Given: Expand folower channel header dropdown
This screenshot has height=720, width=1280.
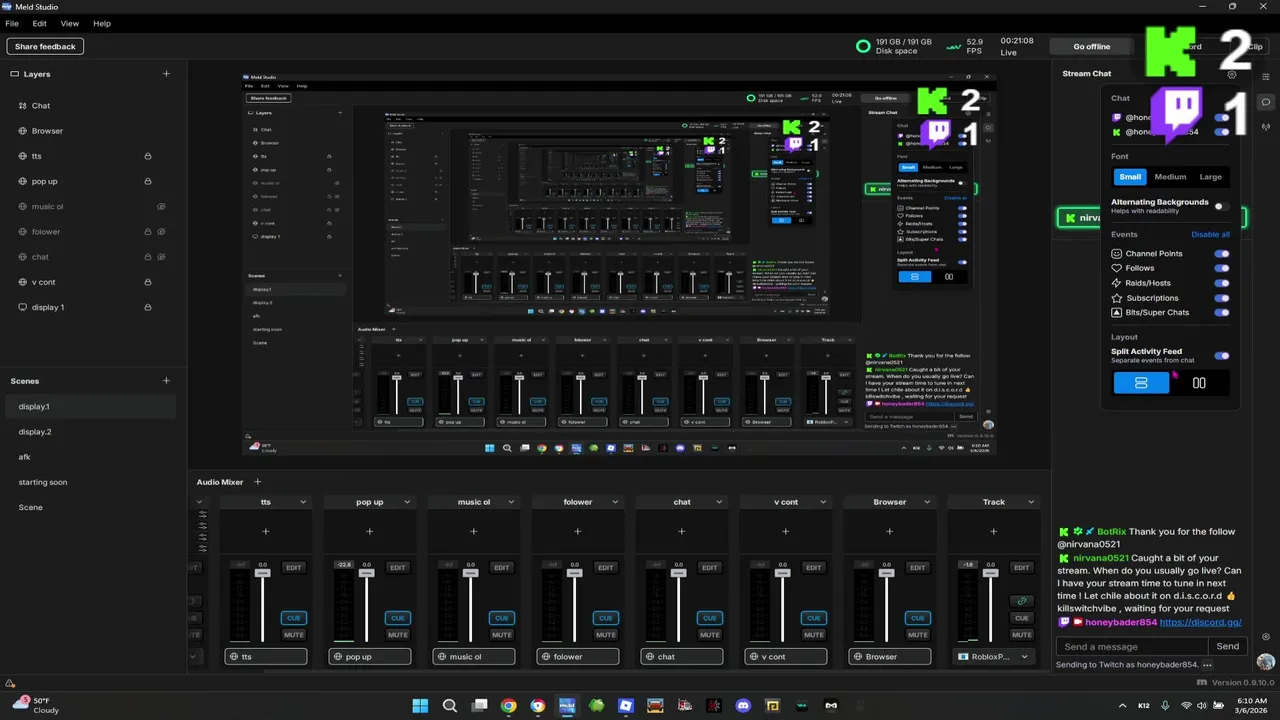Looking at the screenshot, I should pos(615,502).
